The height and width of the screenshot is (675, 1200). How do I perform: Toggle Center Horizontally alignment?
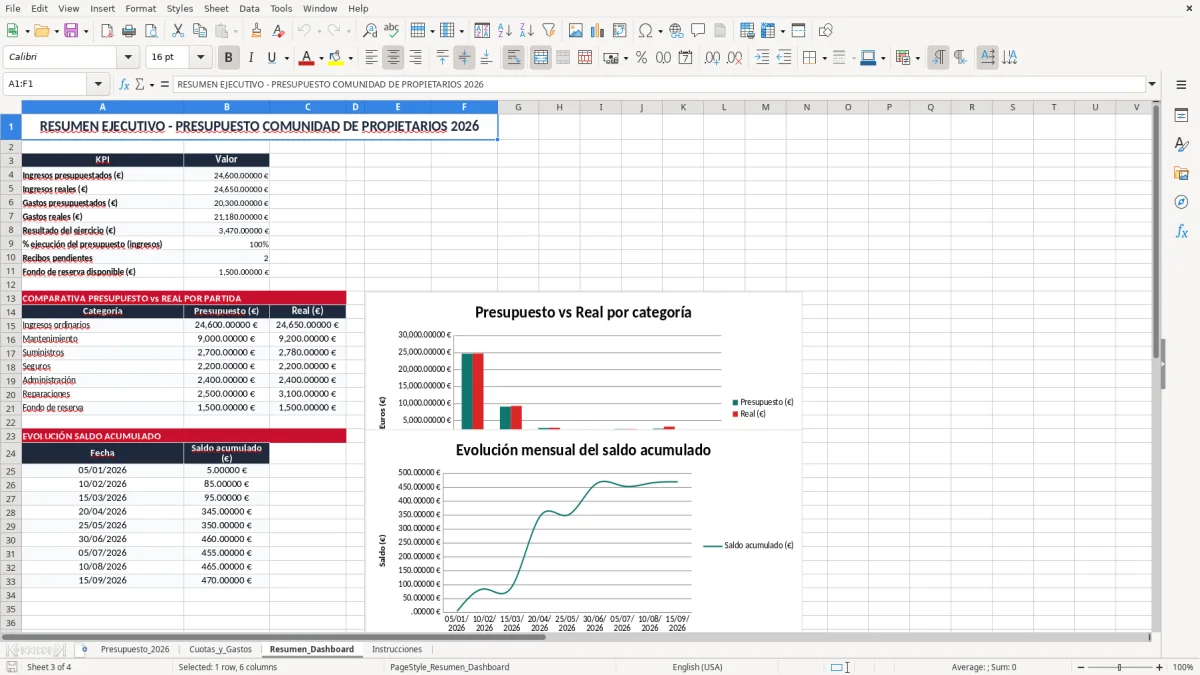tap(393, 58)
